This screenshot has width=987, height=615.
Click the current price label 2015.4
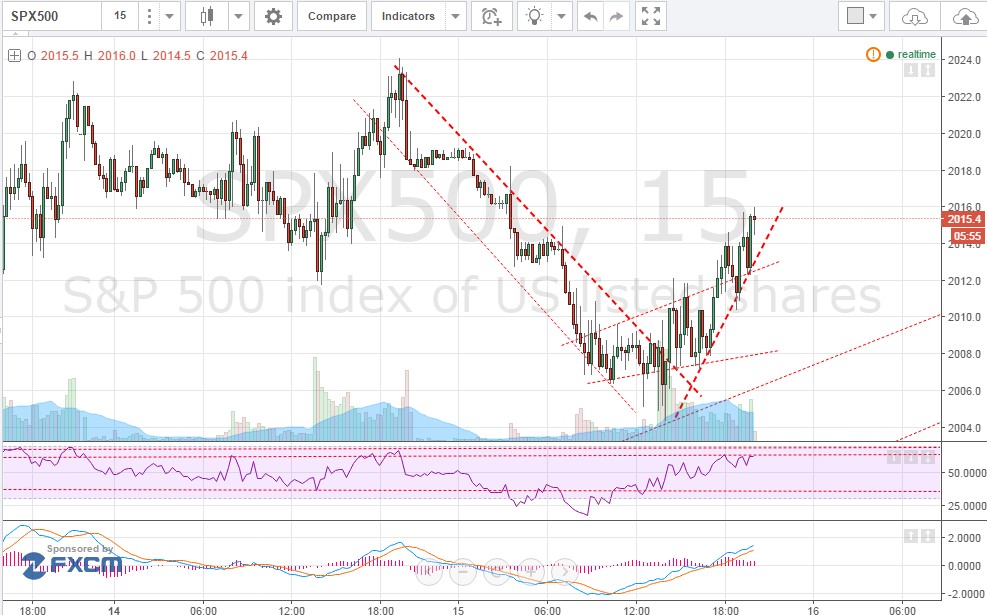pyautogui.click(x=963, y=218)
